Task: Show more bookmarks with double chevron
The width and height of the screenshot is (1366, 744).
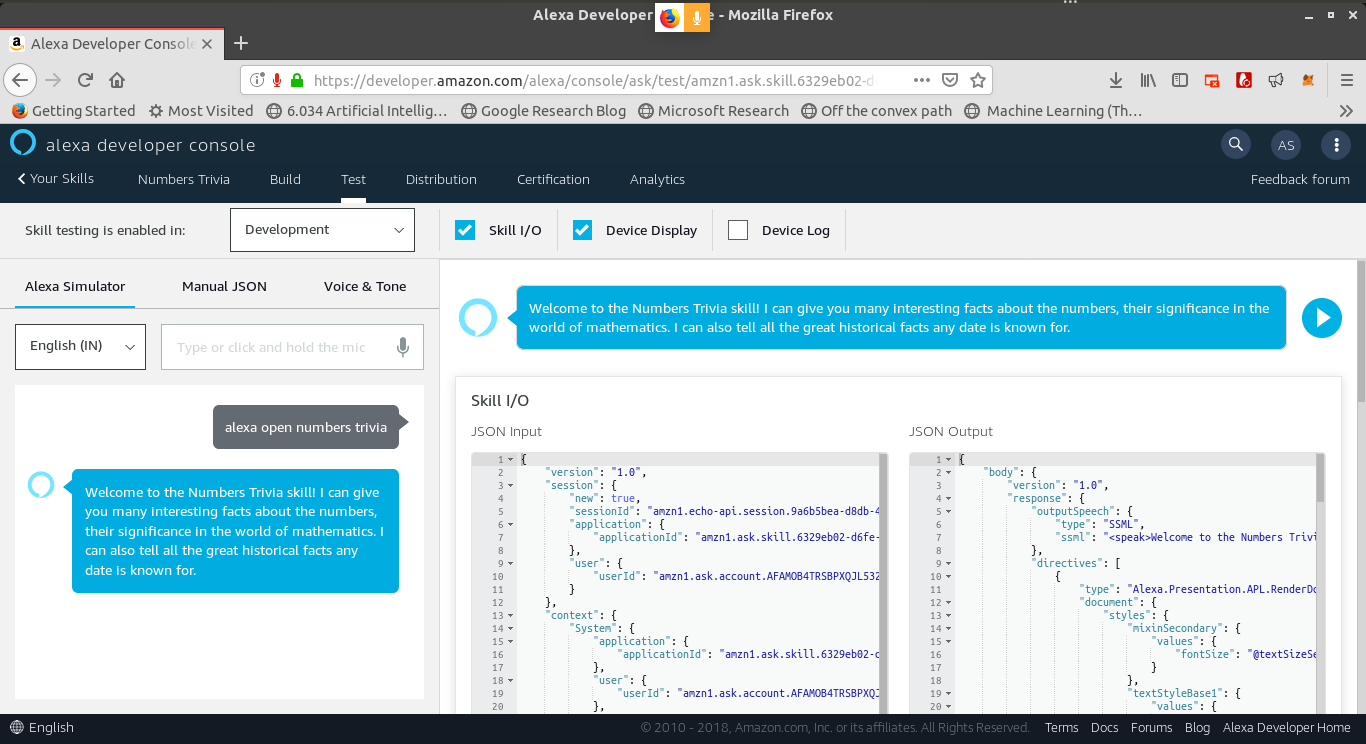Action: pyautogui.click(x=1346, y=111)
